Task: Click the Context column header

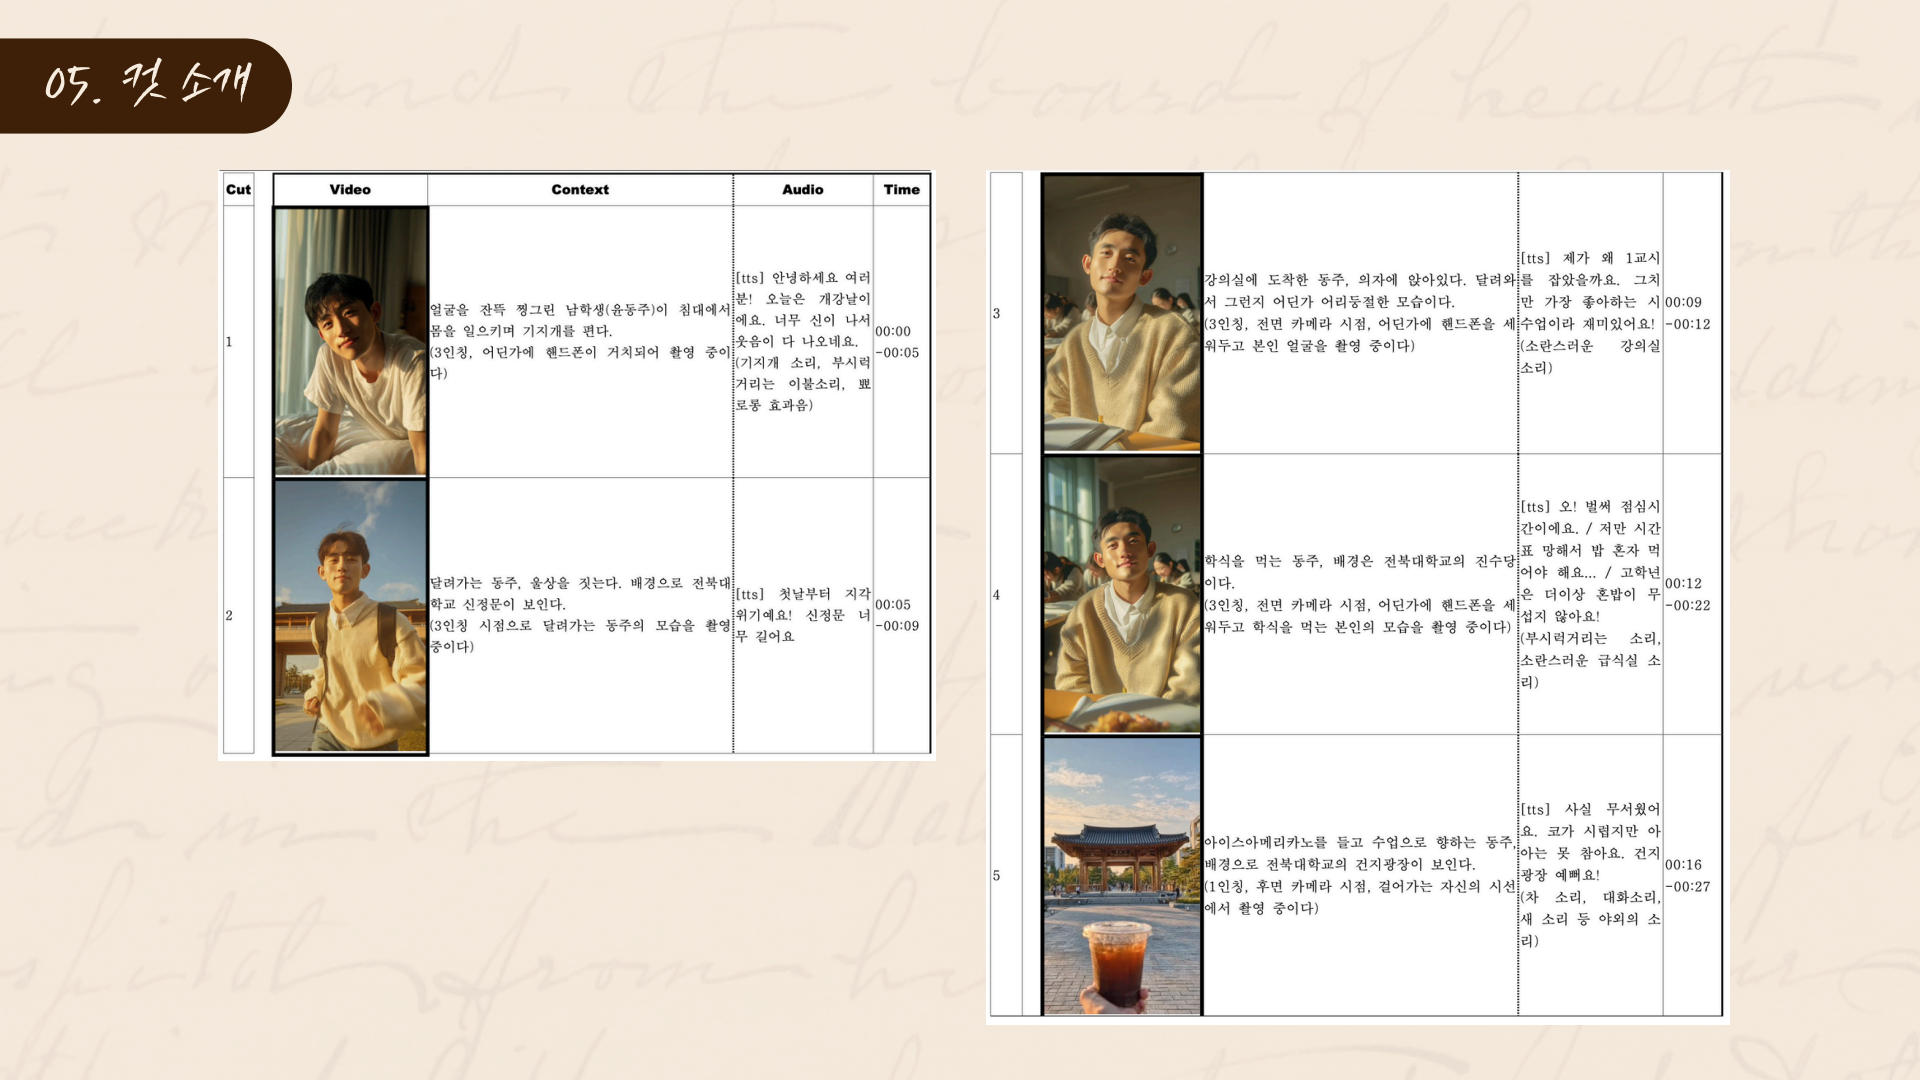Action: click(580, 189)
